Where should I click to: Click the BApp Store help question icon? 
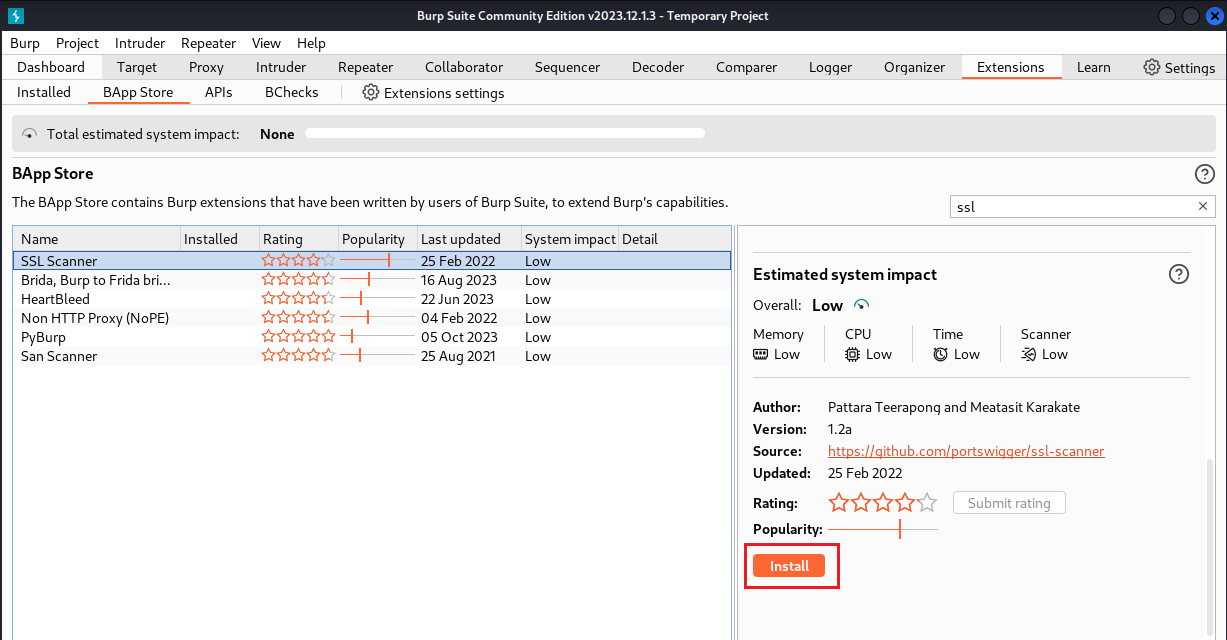pos(1205,174)
